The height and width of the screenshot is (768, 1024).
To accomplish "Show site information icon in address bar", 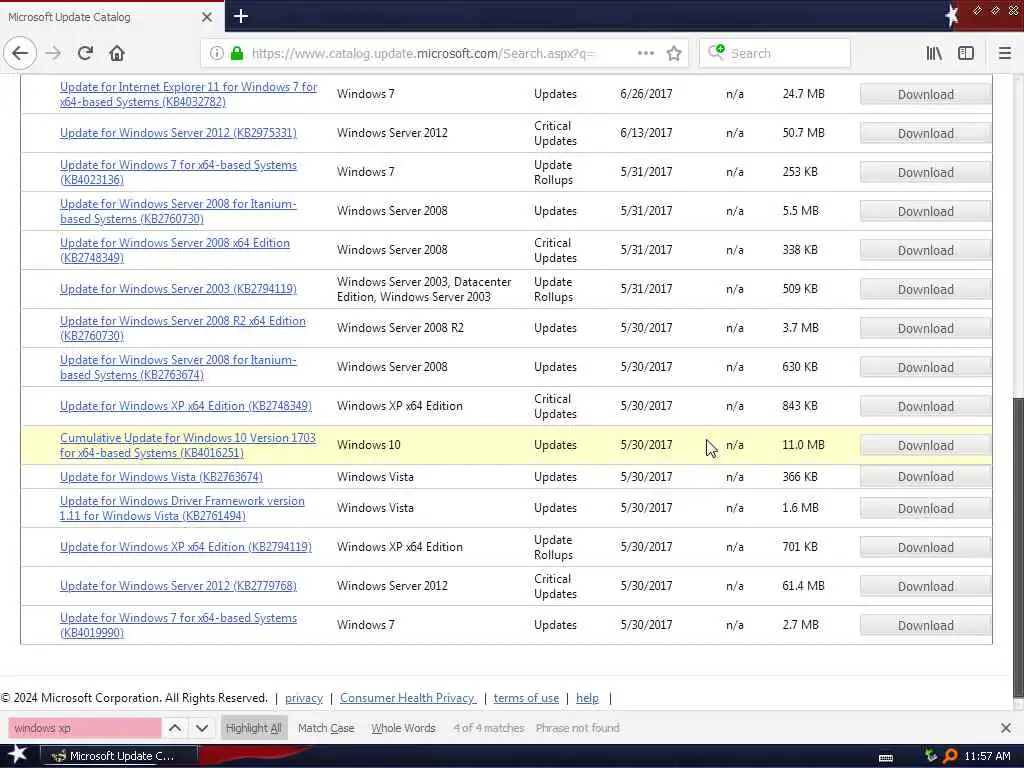I will coord(217,53).
